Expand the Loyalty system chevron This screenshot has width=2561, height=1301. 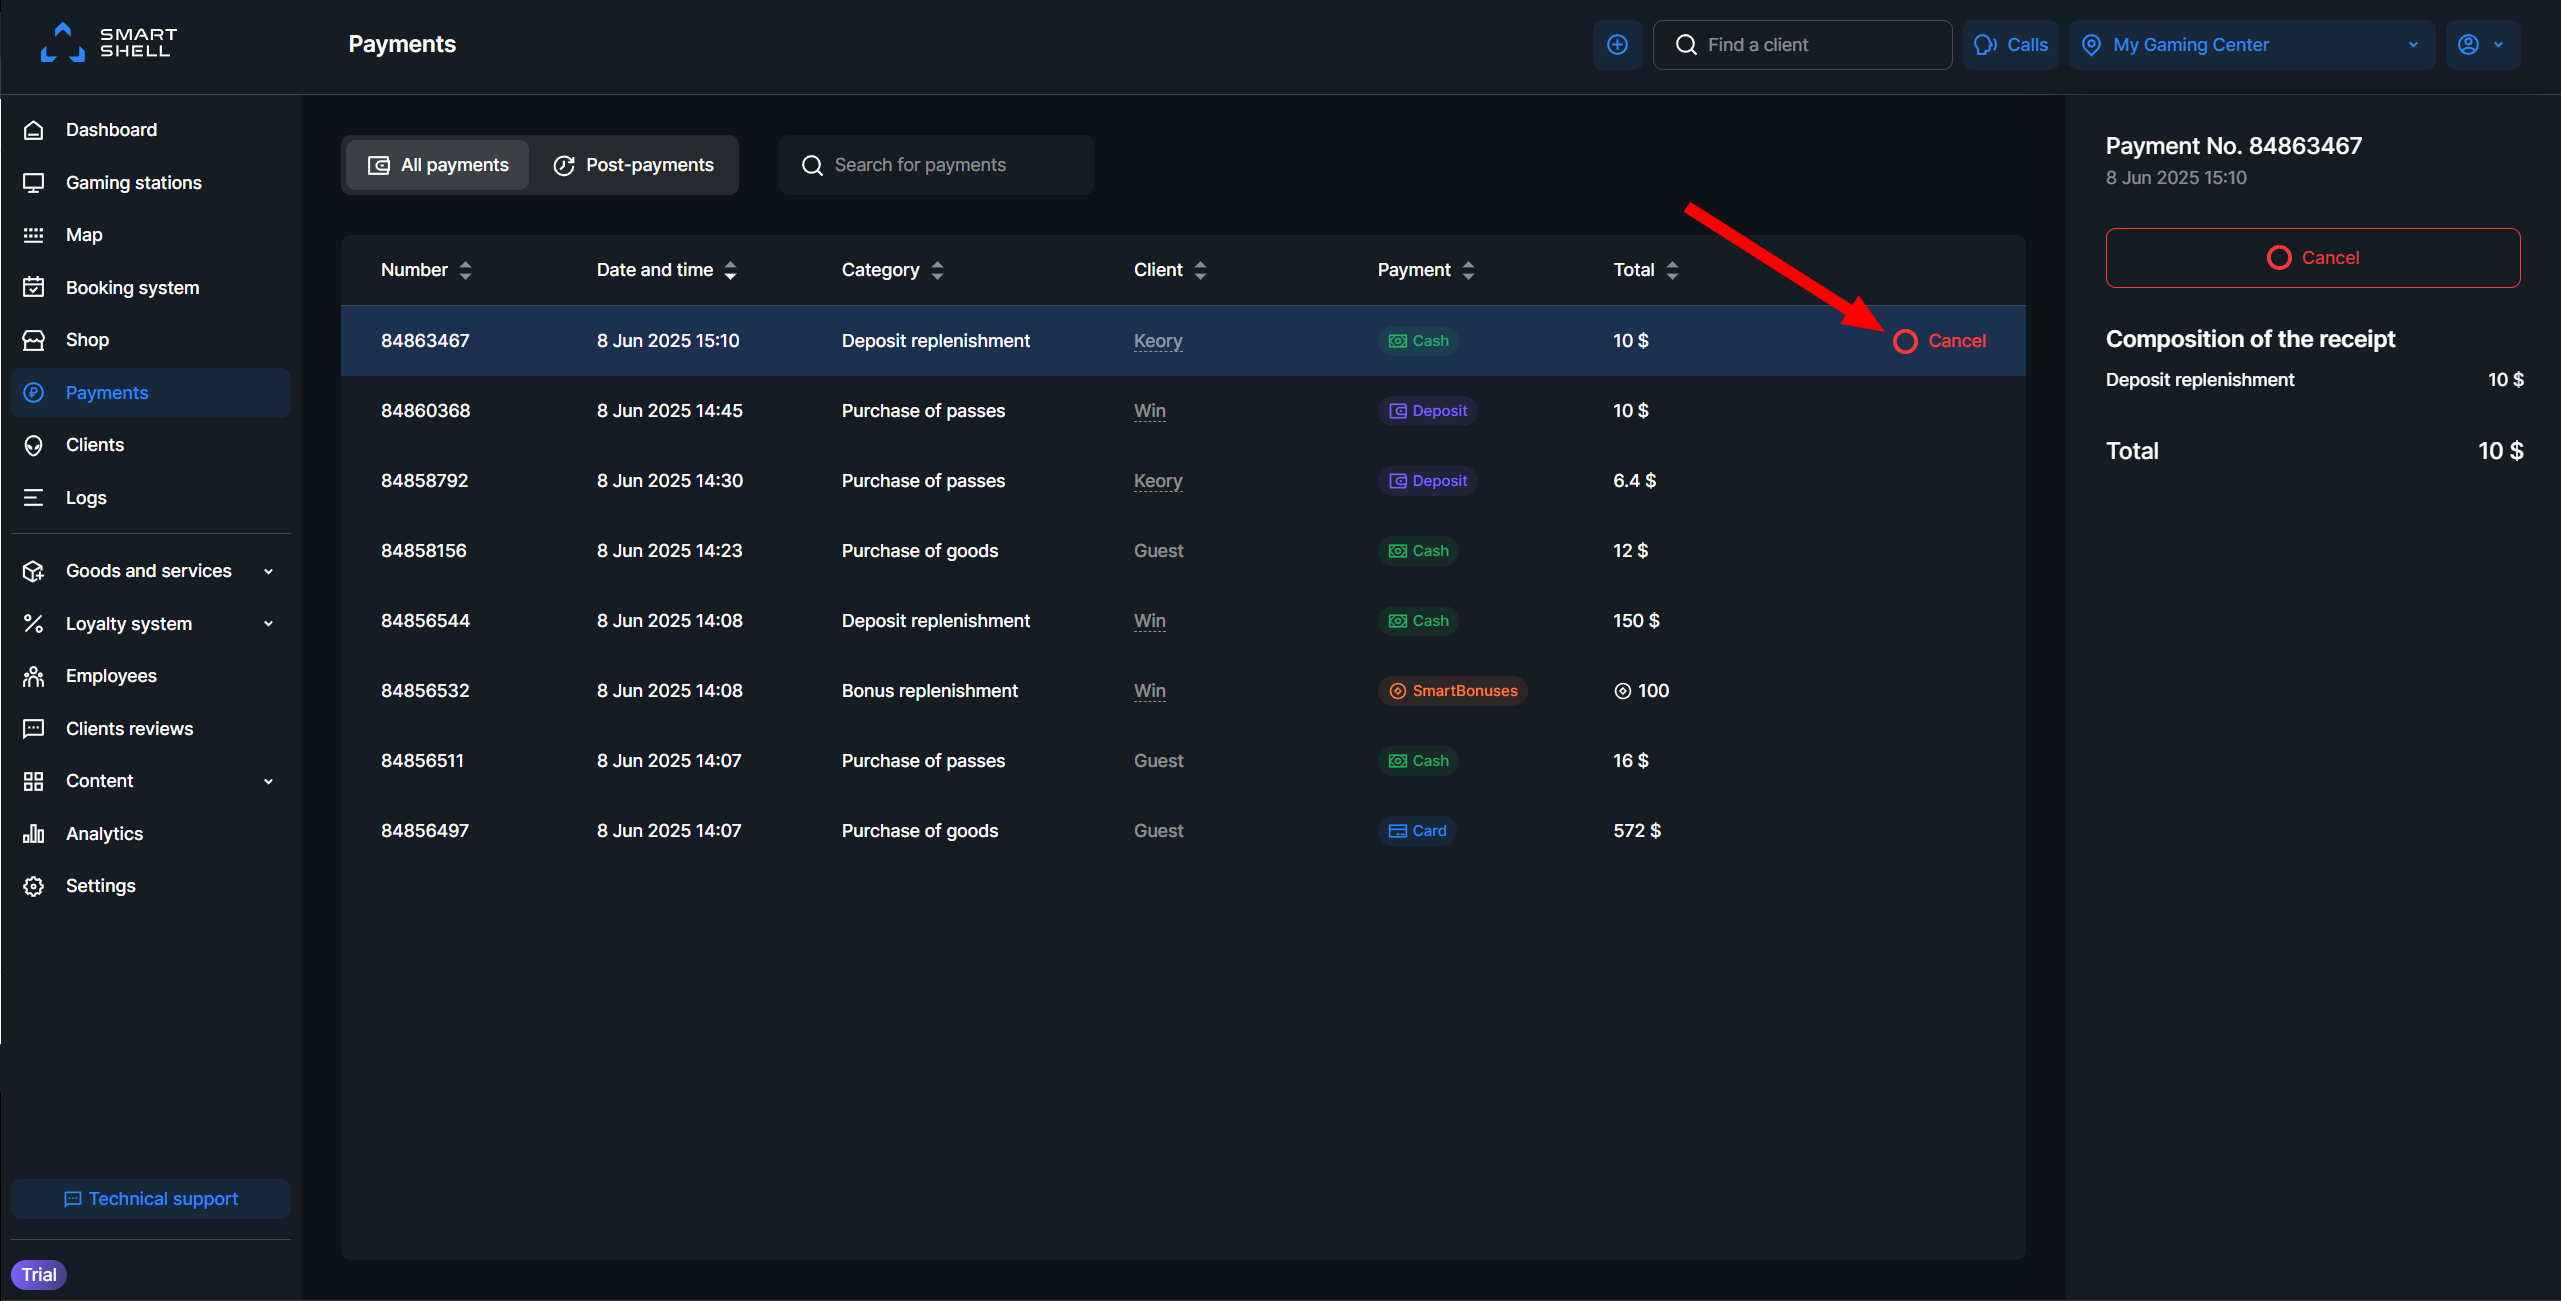(x=268, y=624)
